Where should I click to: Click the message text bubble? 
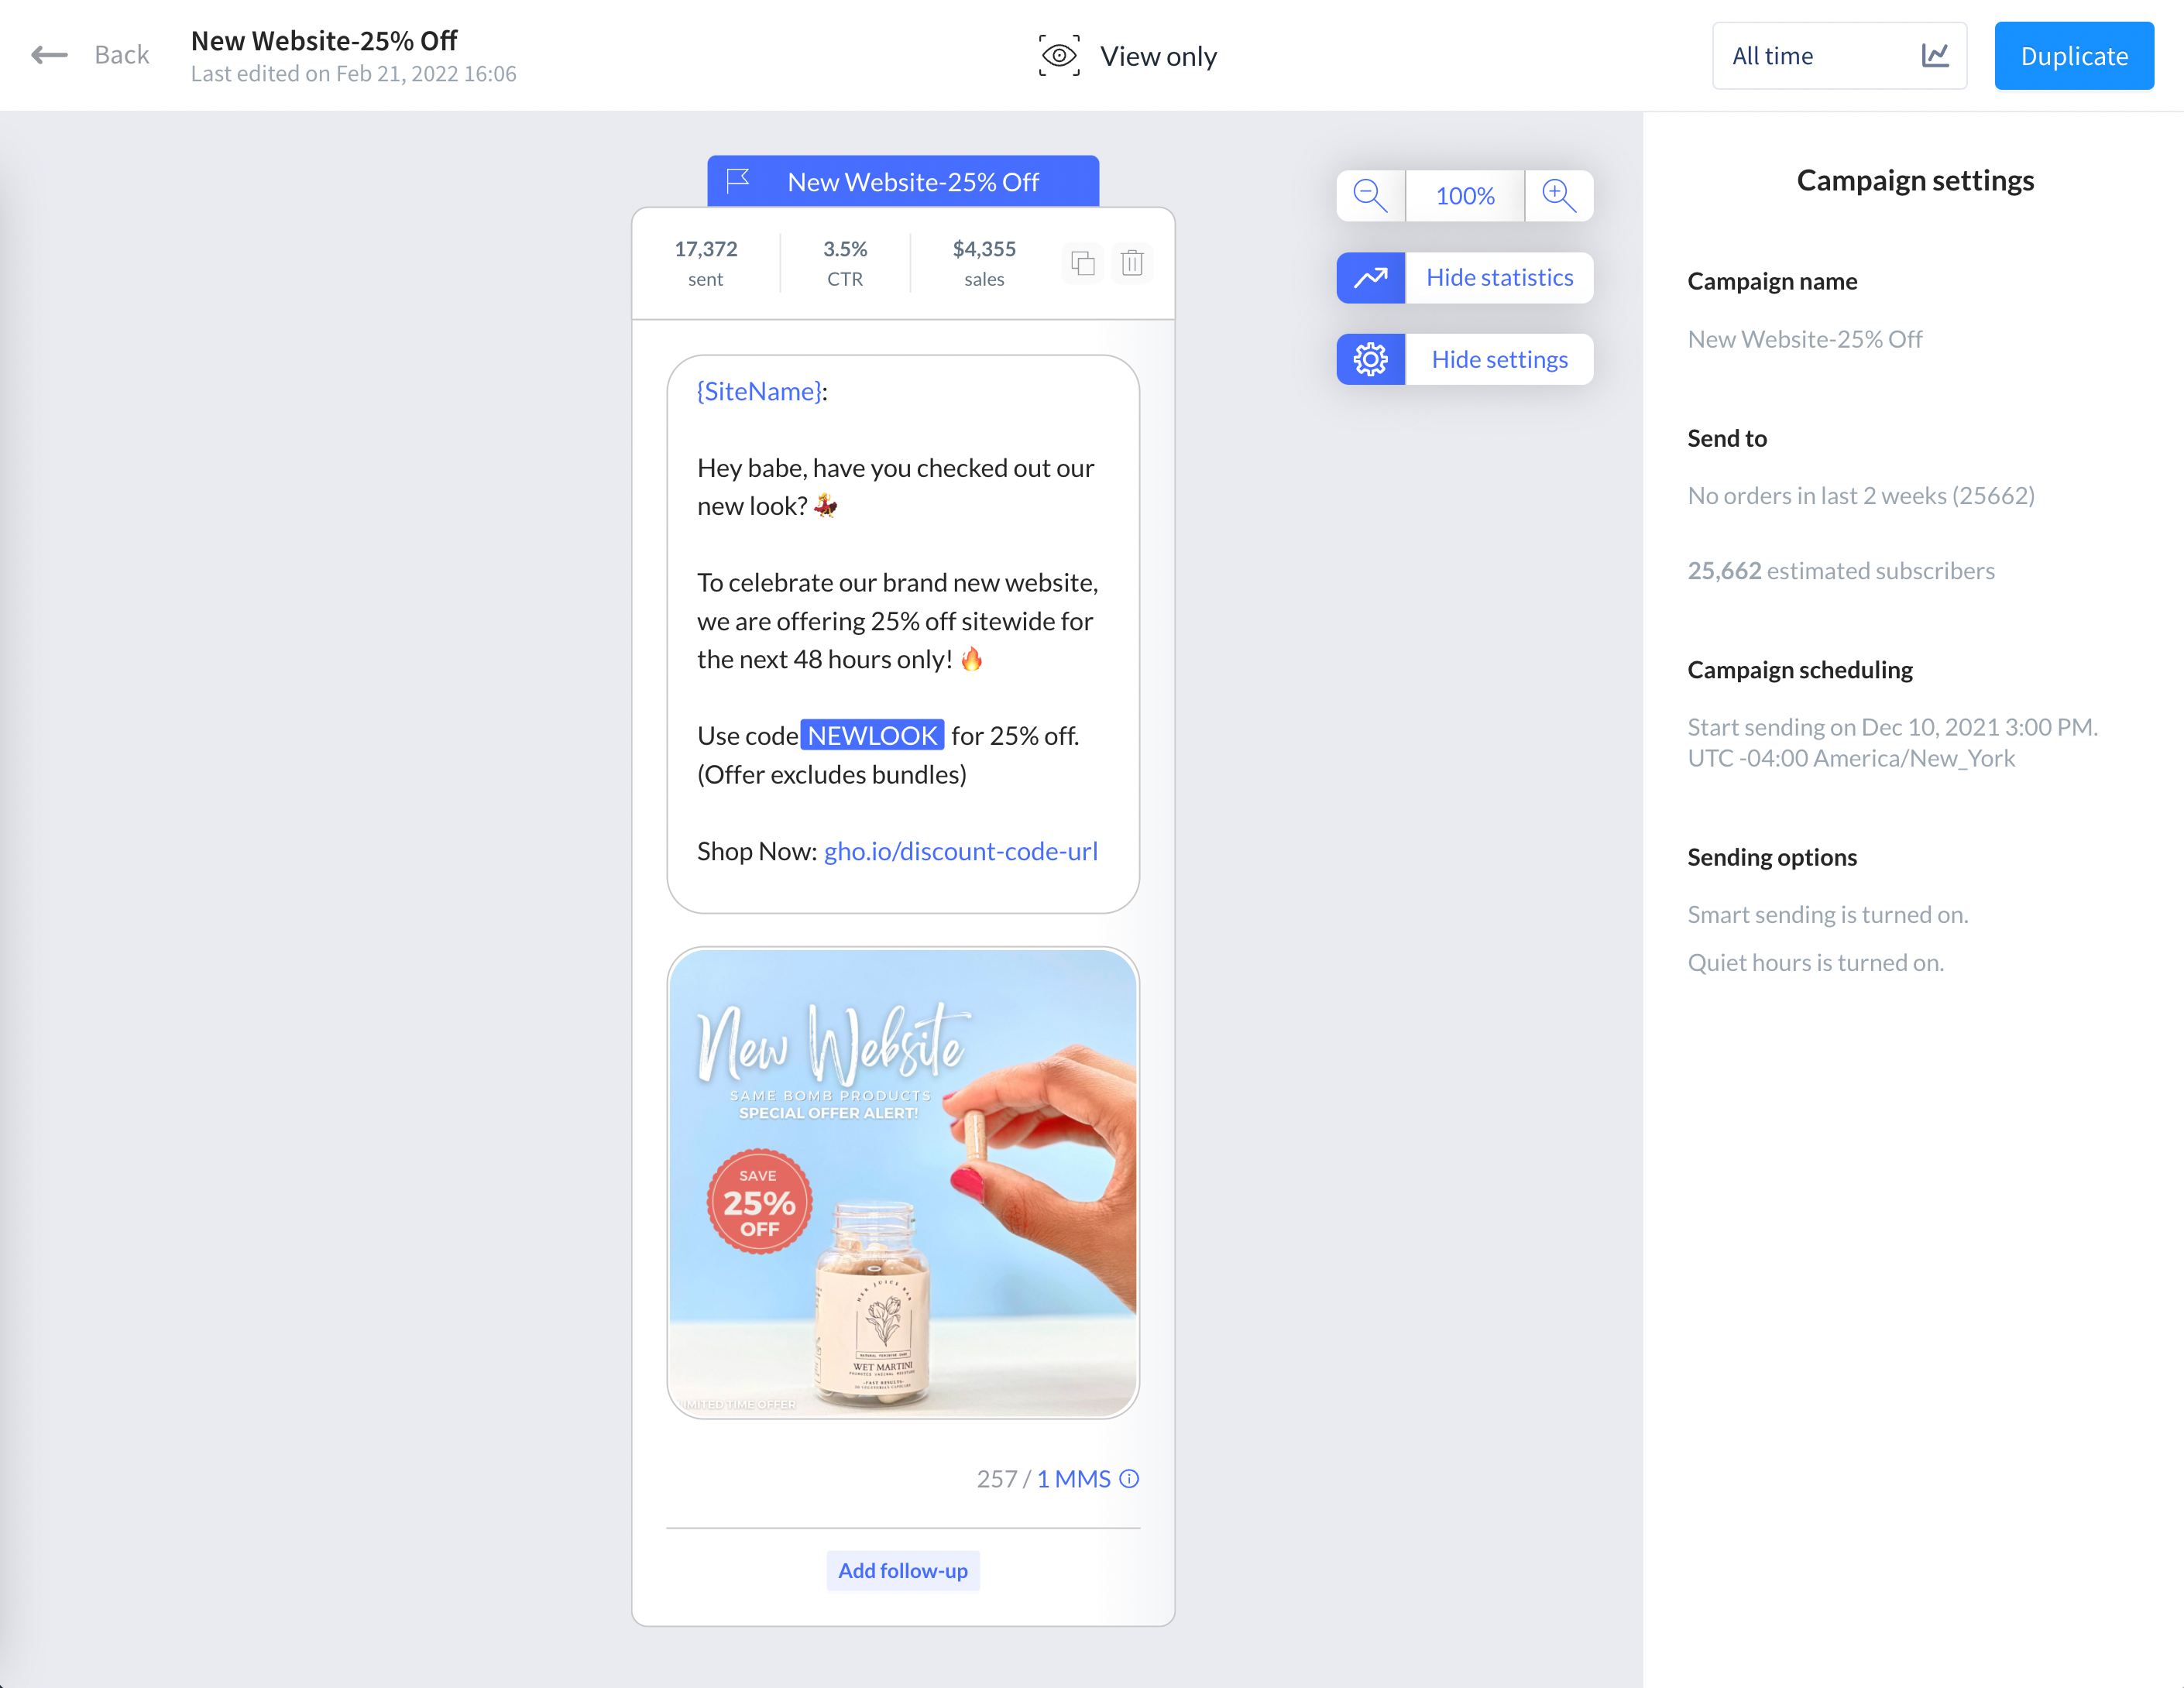coord(903,634)
